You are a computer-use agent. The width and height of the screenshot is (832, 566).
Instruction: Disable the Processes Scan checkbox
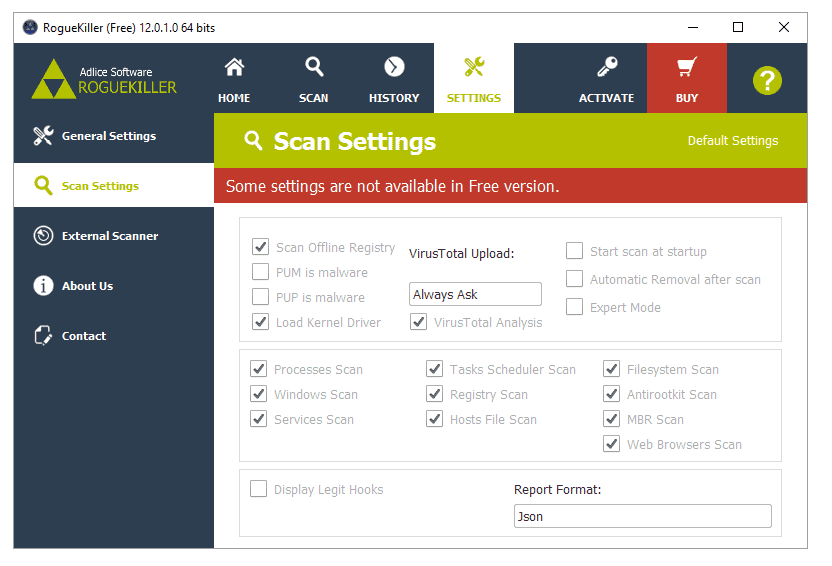click(259, 369)
